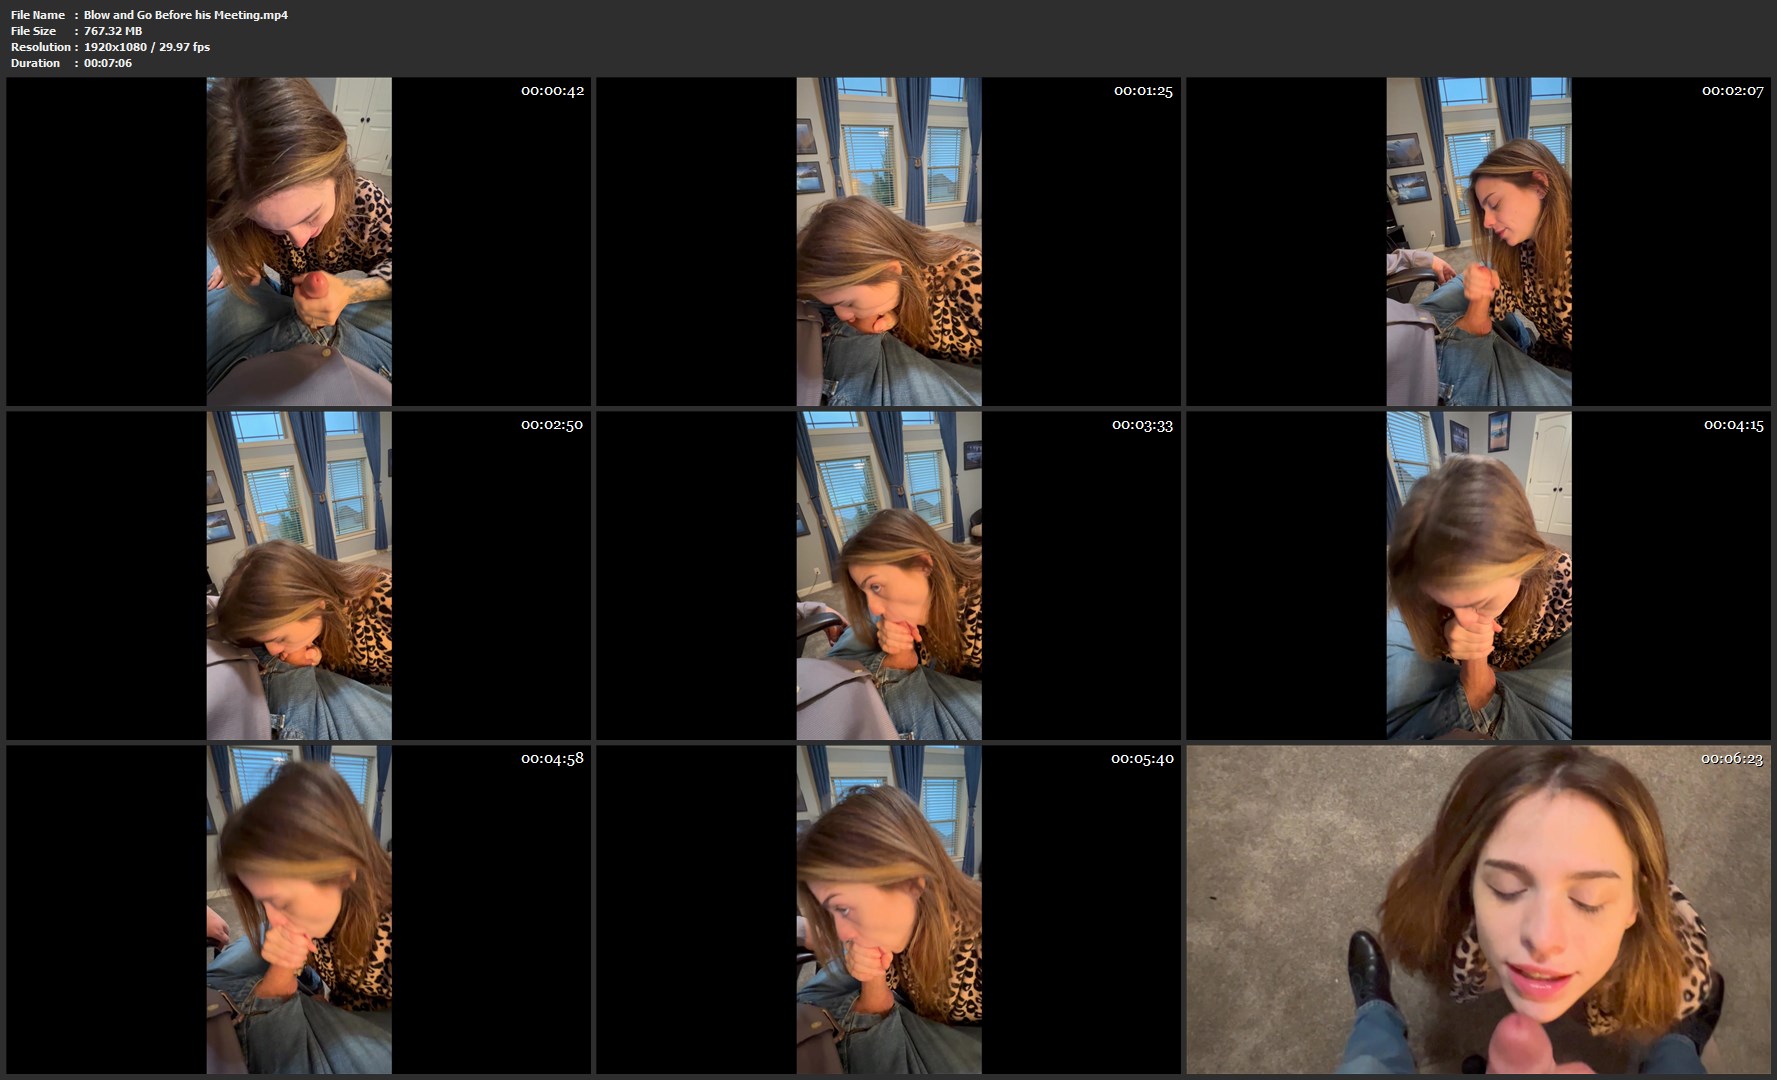
Task: Choose the frame labeled 00:02:50
Action: 298,575
